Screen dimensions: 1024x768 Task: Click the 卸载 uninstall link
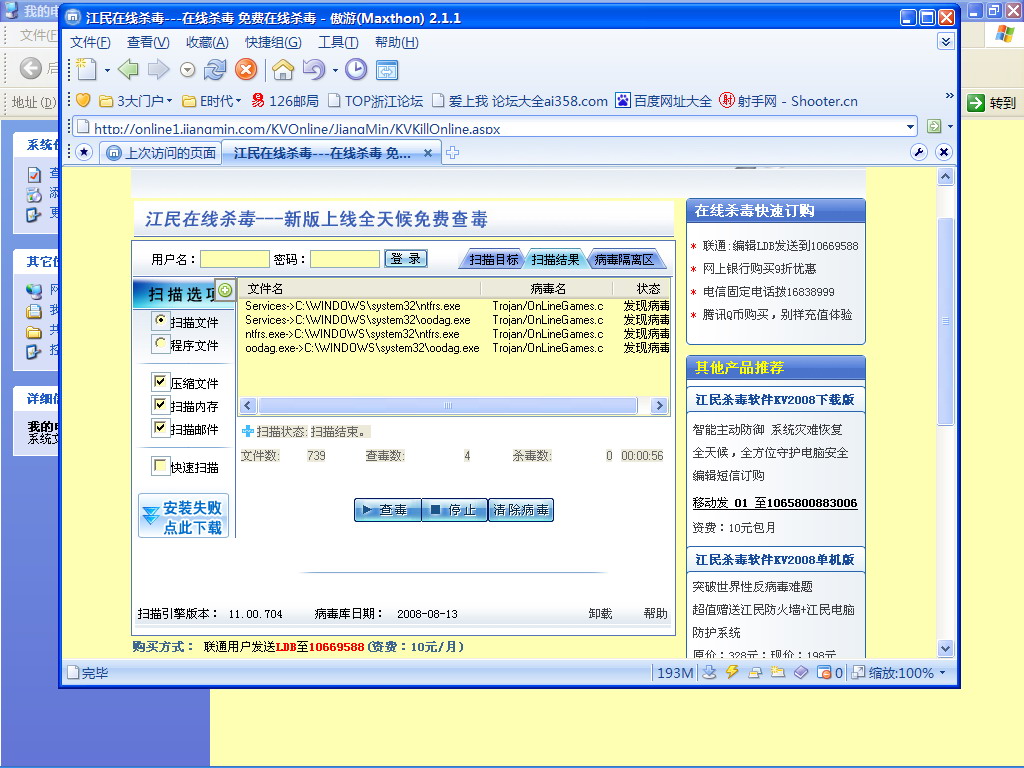pos(600,613)
